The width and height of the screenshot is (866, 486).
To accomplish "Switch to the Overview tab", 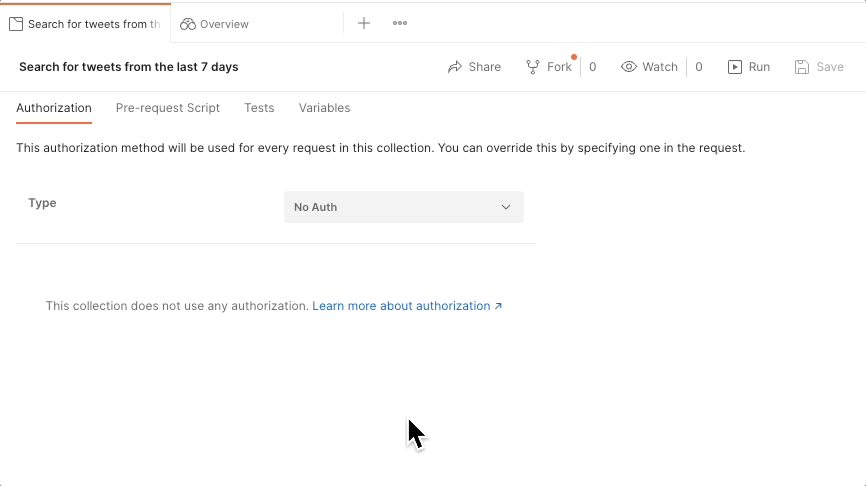I will tap(257, 24).
